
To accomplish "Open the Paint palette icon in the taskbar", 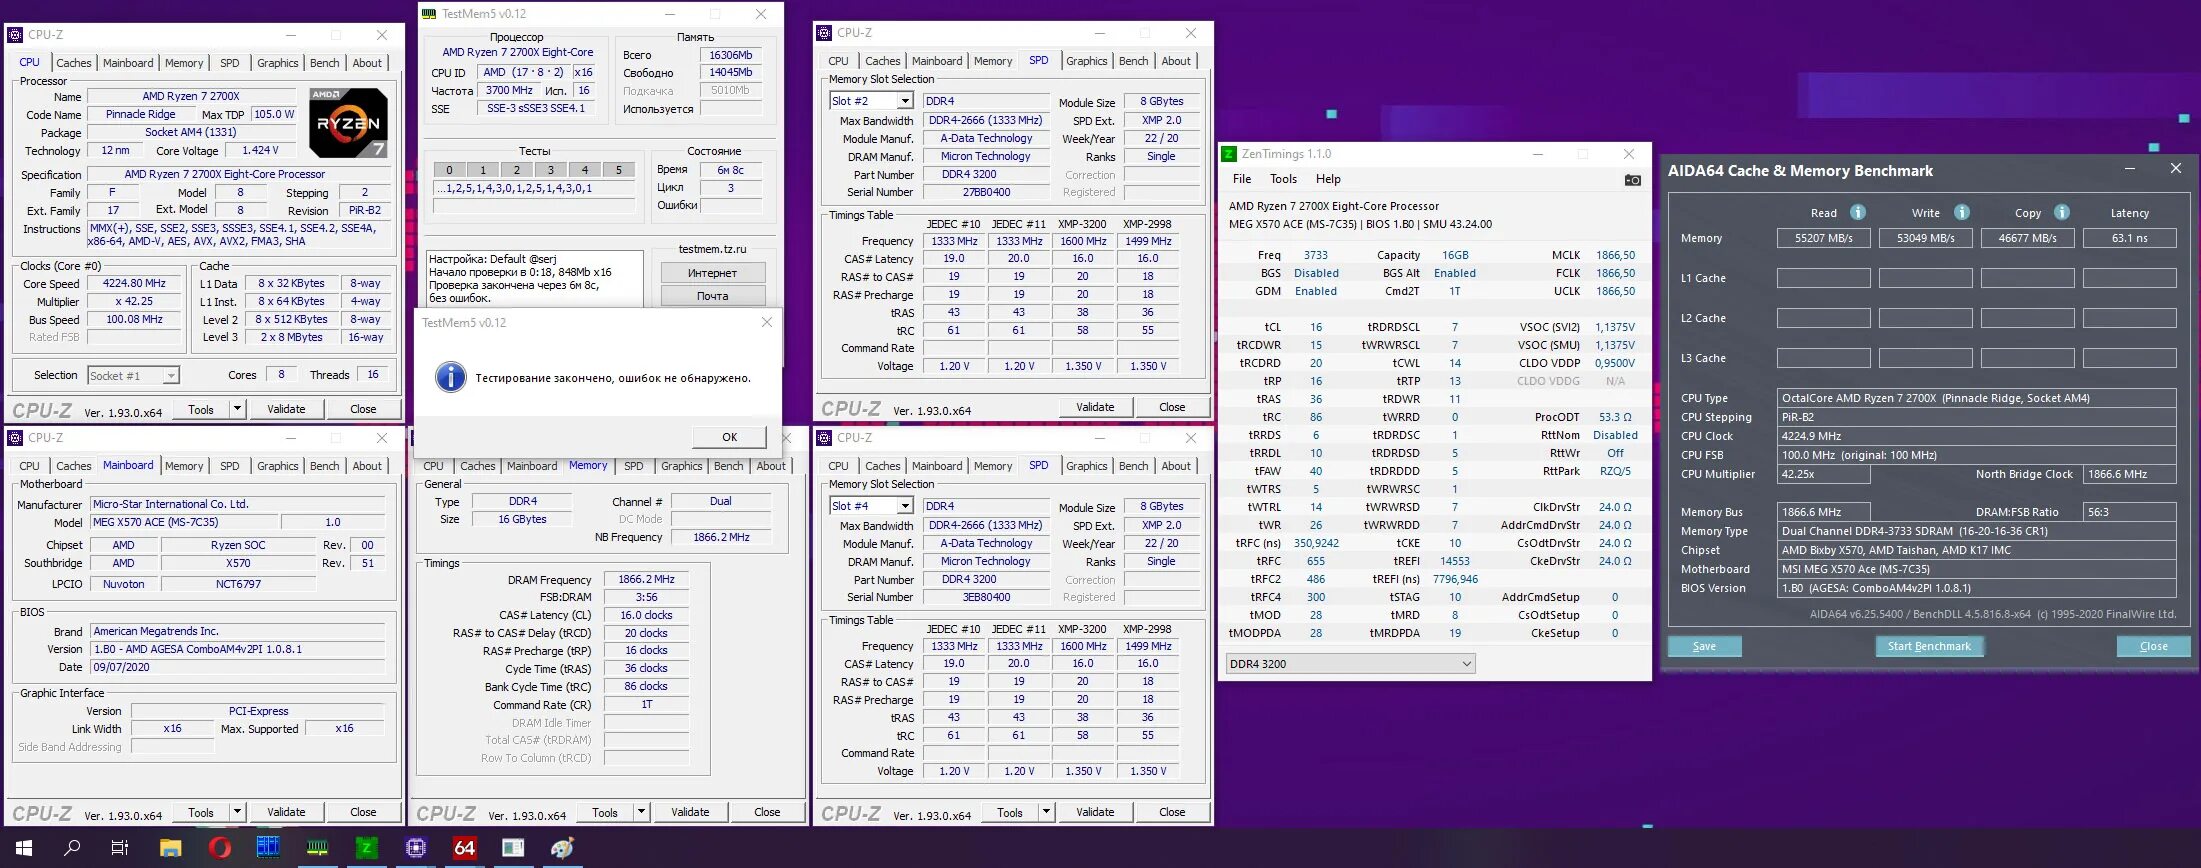I will (x=563, y=848).
